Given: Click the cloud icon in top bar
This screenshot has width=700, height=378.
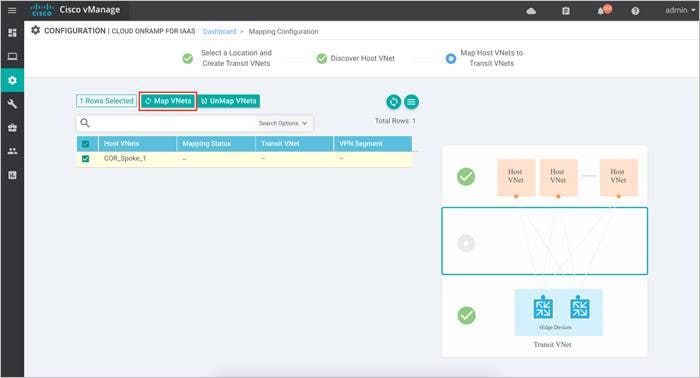Looking at the screenshot, I should (x=531, y=11).
